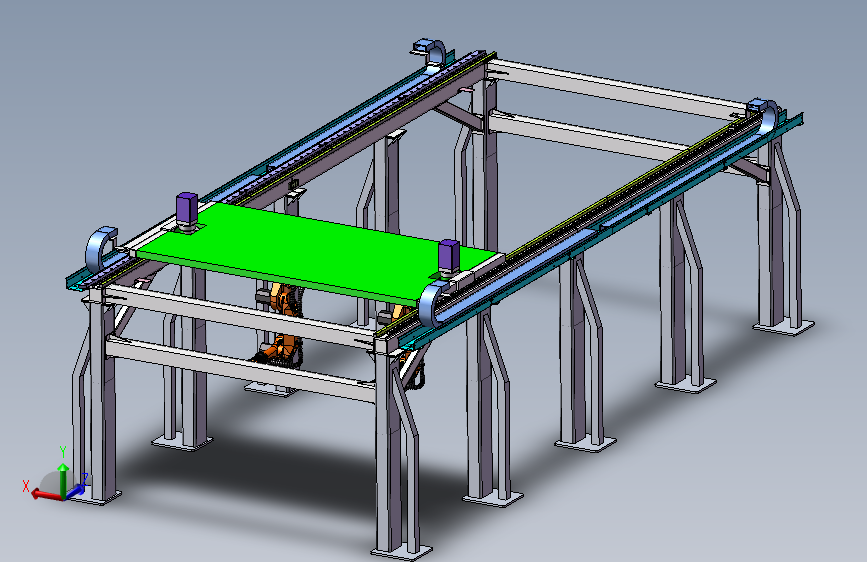This screenshot has width=867, height=562.
Task: Select the lowest front cross beam
Action: tap(241, 369)
